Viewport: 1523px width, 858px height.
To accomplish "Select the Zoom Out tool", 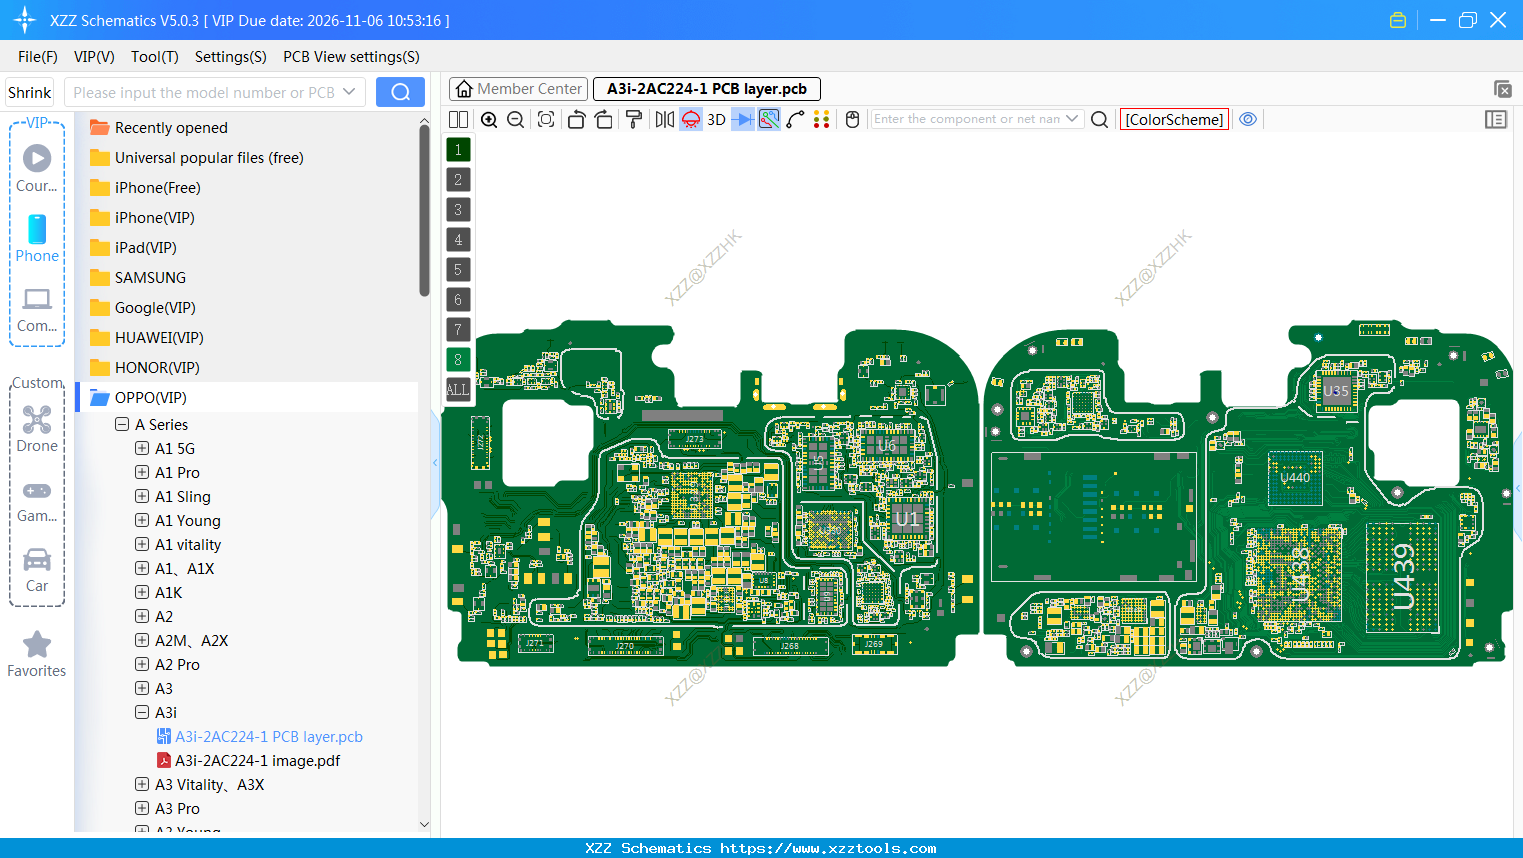I will [x=514, y=119].
